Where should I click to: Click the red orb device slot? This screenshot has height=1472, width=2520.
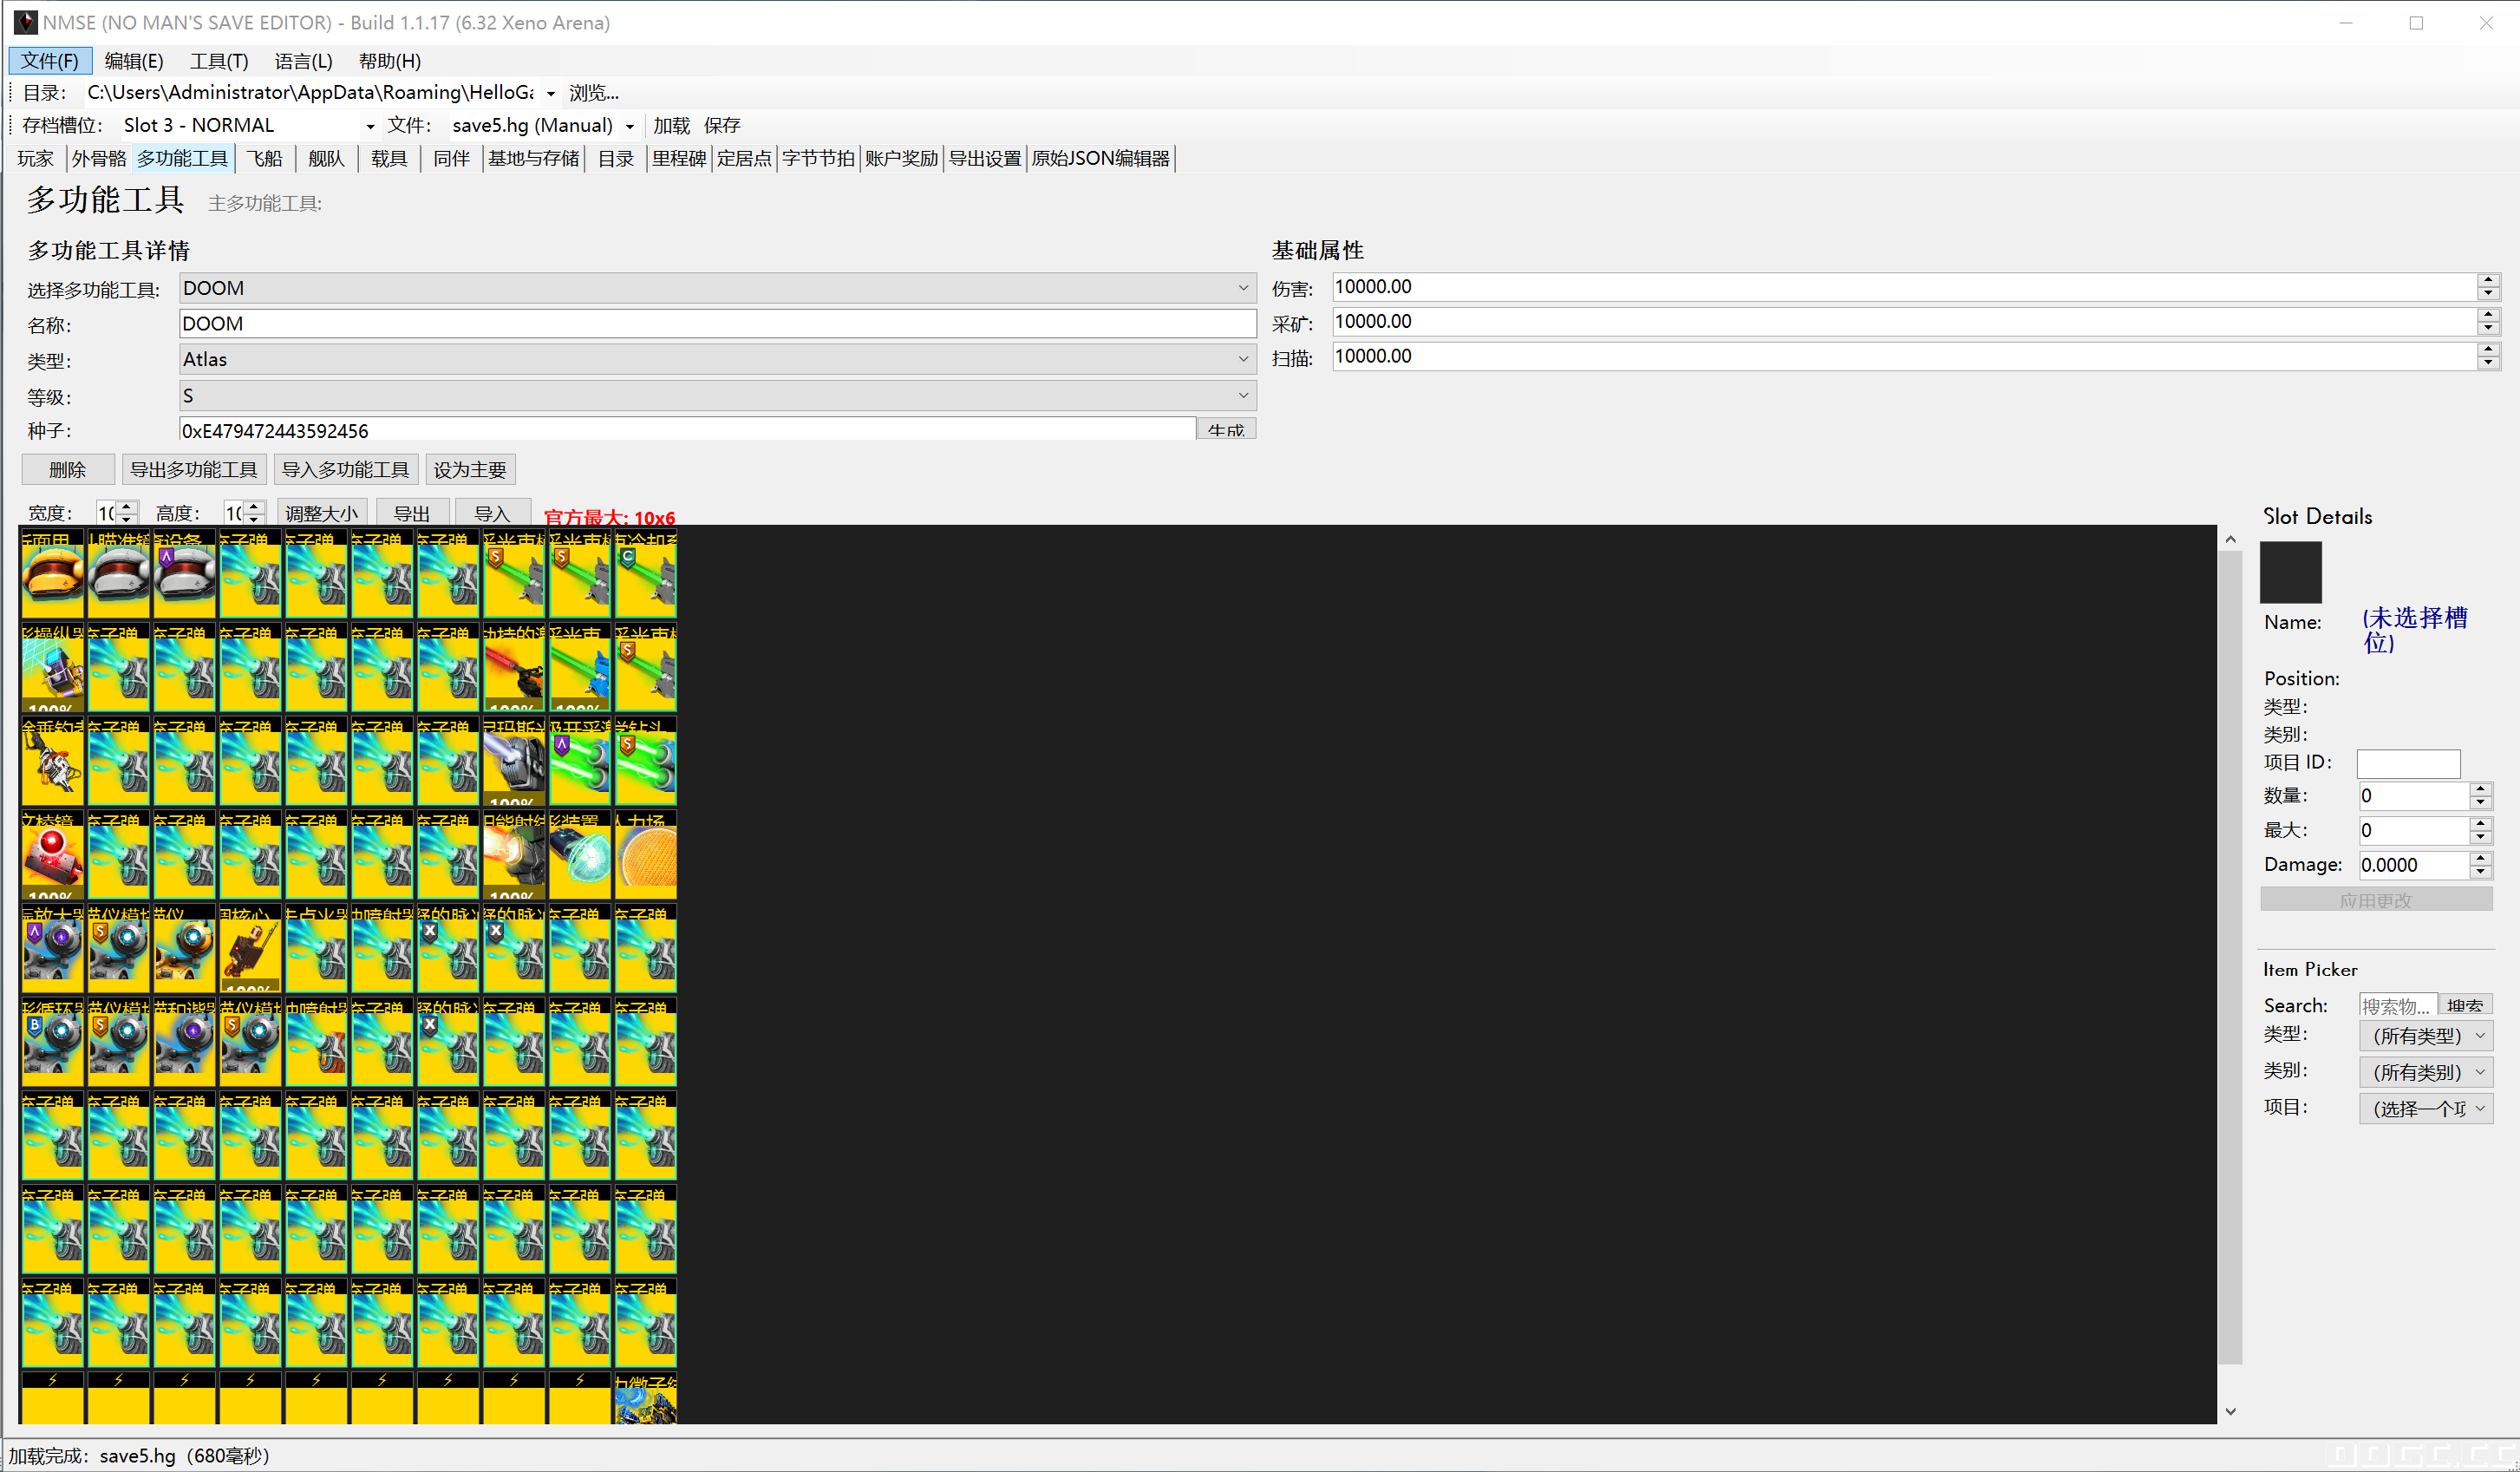[52, 856]
